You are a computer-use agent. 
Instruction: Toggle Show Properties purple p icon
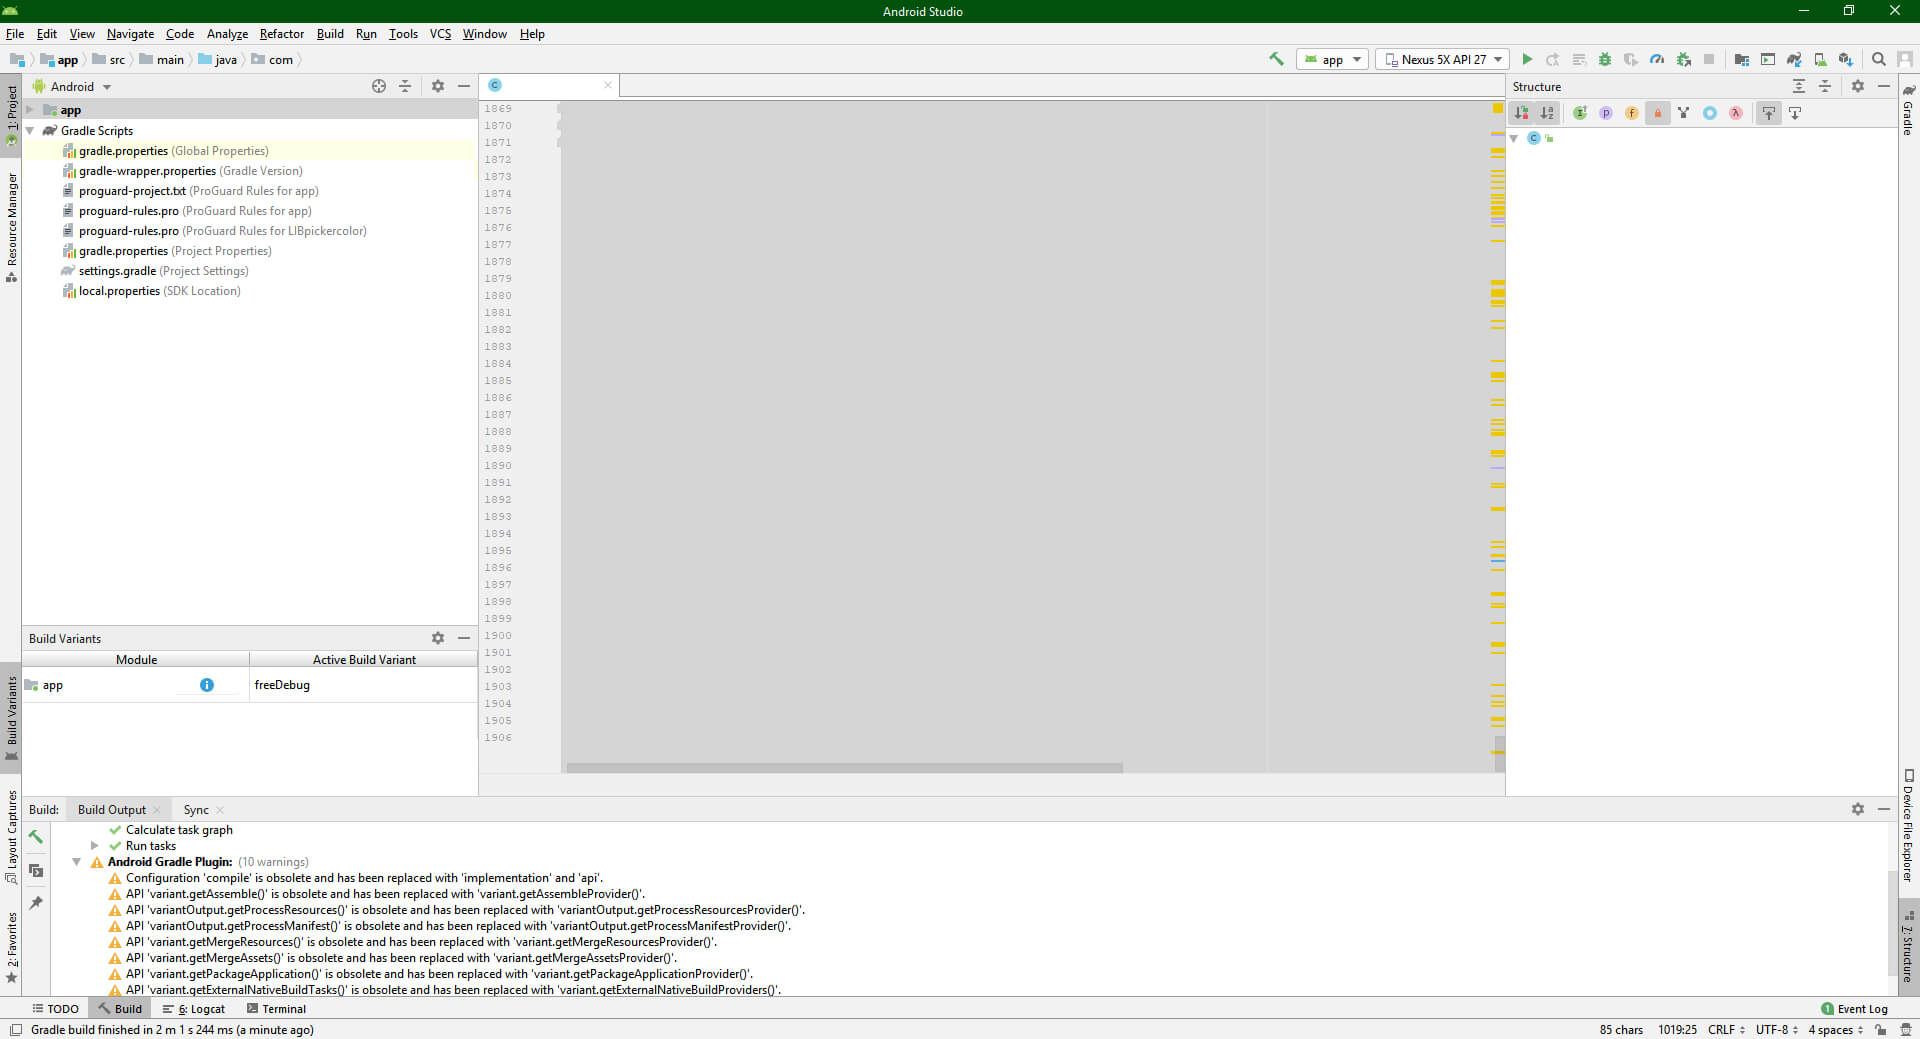coord(1606,113)
